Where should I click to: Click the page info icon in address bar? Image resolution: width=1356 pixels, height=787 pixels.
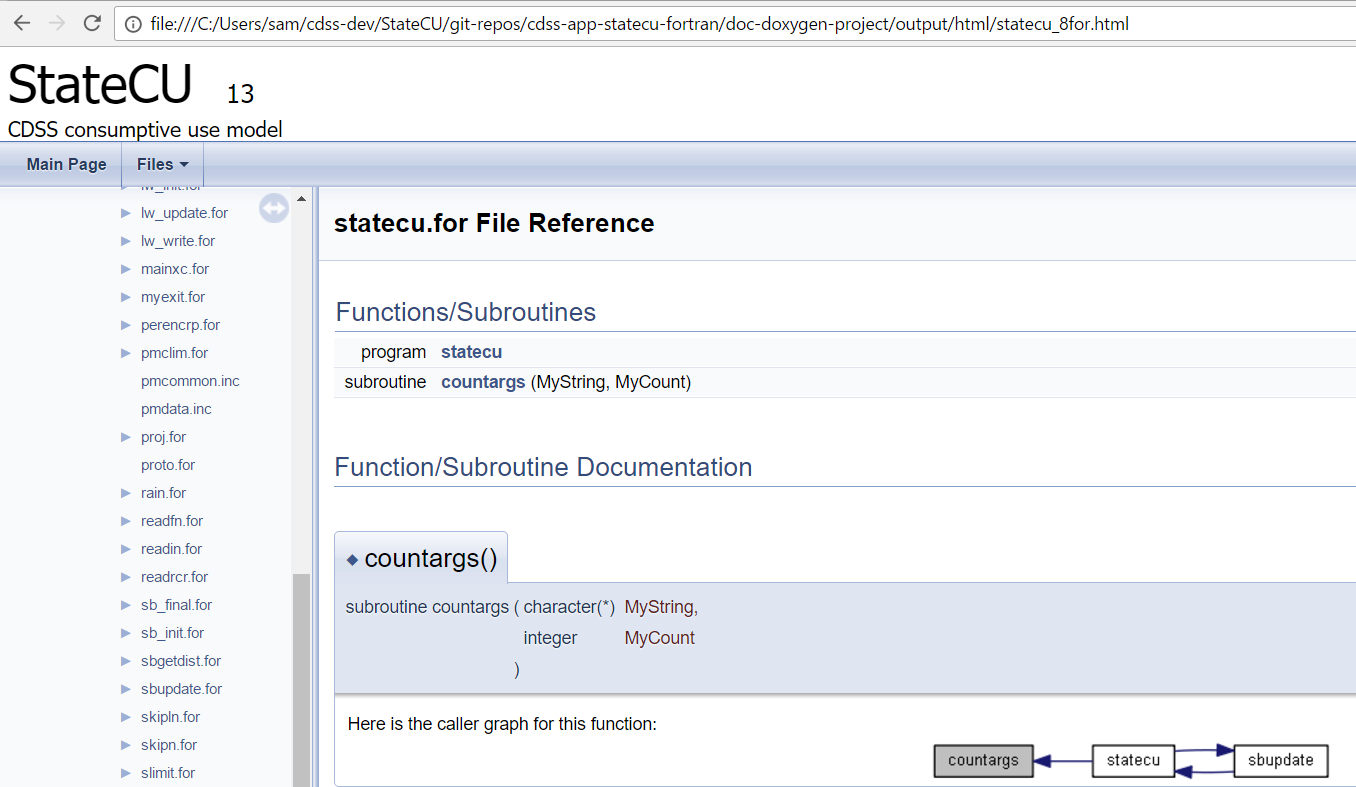pos(133,23)
